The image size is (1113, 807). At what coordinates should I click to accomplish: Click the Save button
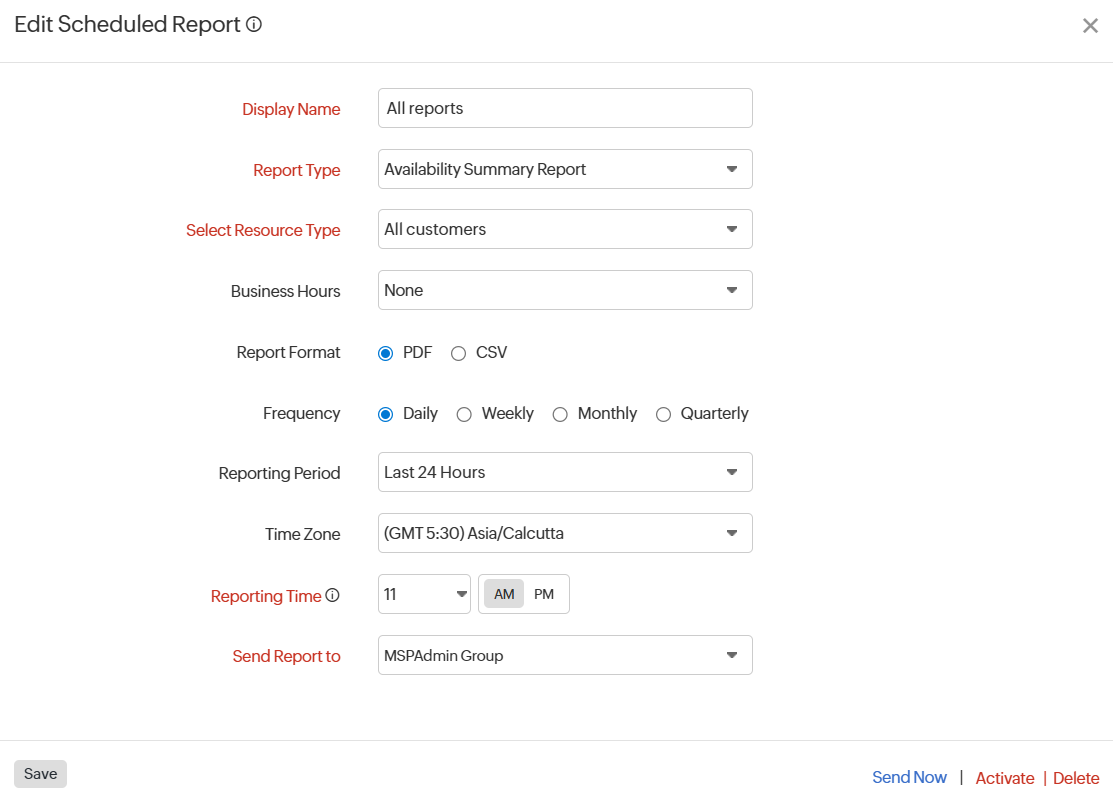[x=39, y=773]
